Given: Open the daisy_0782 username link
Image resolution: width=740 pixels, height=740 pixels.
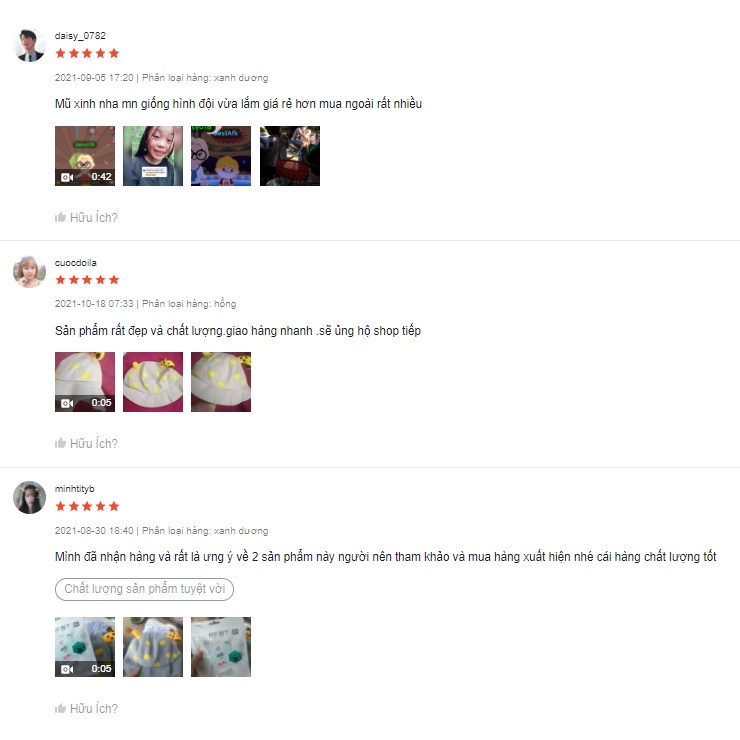Looking at the screenshot, I should pyautogui.click(x=80, y=36).
